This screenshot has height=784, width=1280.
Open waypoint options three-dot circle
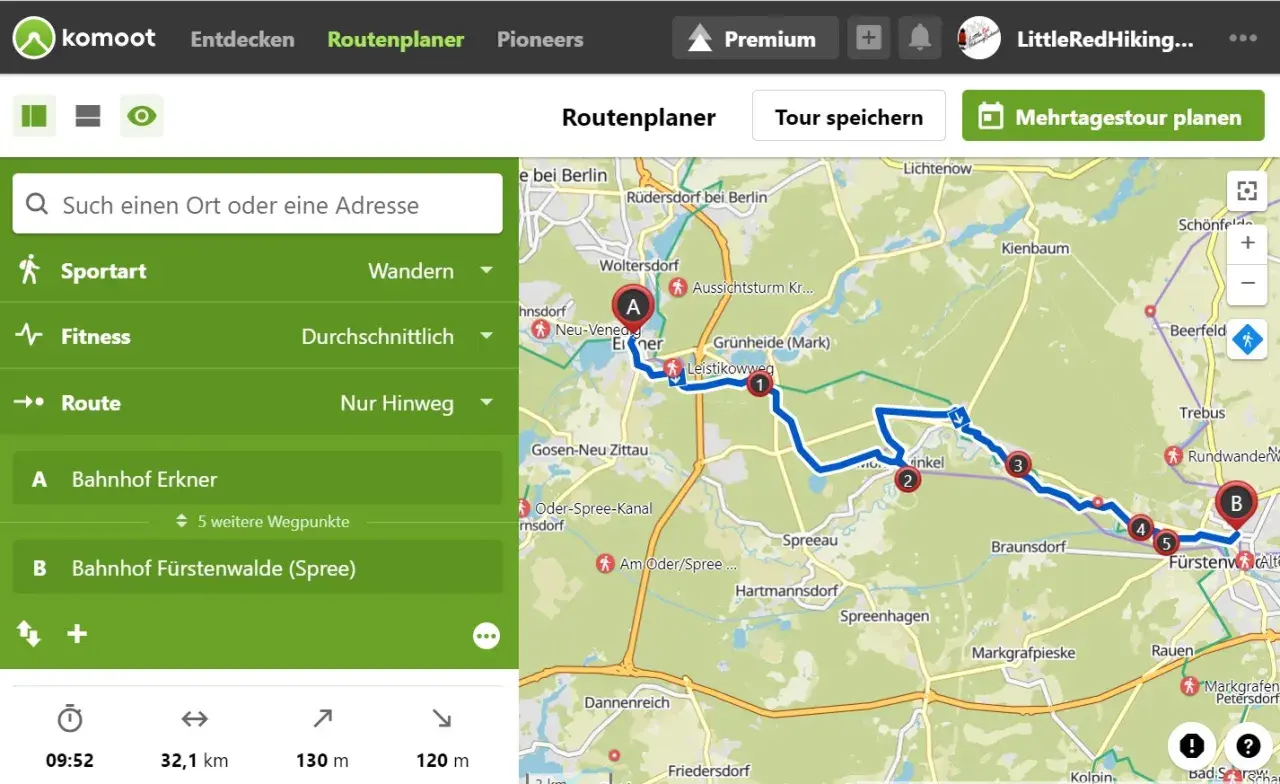(487, 636)
